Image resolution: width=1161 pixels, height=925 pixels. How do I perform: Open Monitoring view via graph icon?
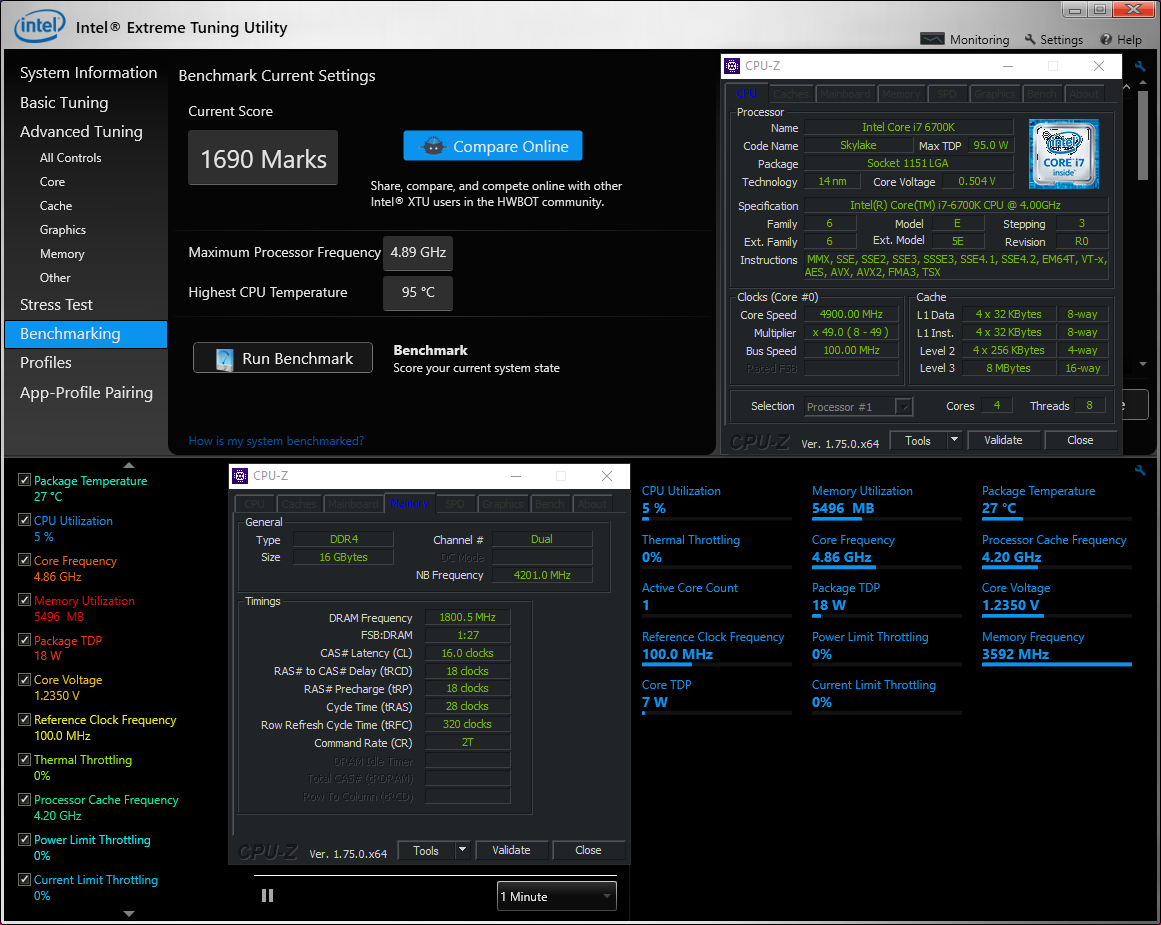[x=932, y=39]
